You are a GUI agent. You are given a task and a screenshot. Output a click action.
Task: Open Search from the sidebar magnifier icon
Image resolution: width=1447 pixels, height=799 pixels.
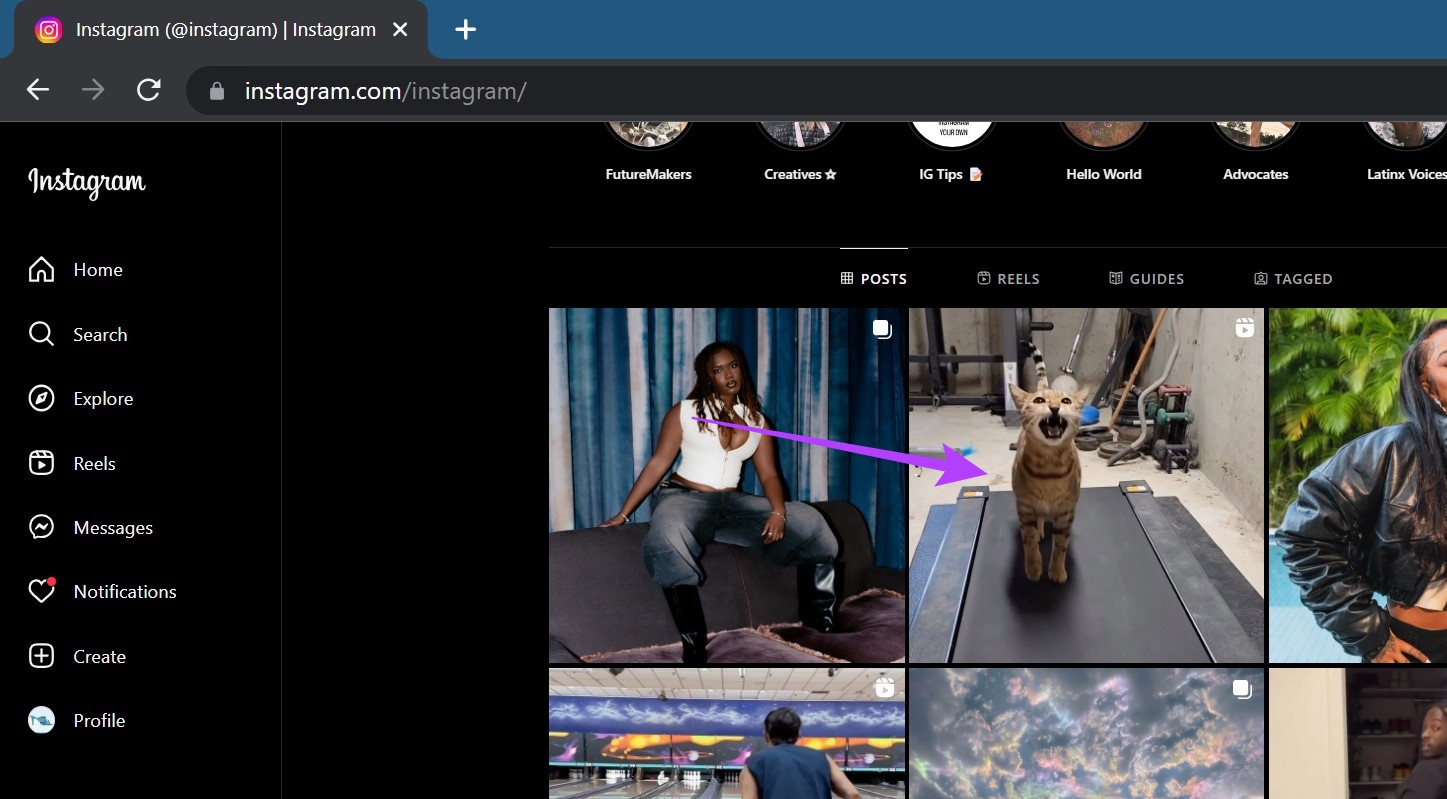pyautogui.click(x=41, y=334)
